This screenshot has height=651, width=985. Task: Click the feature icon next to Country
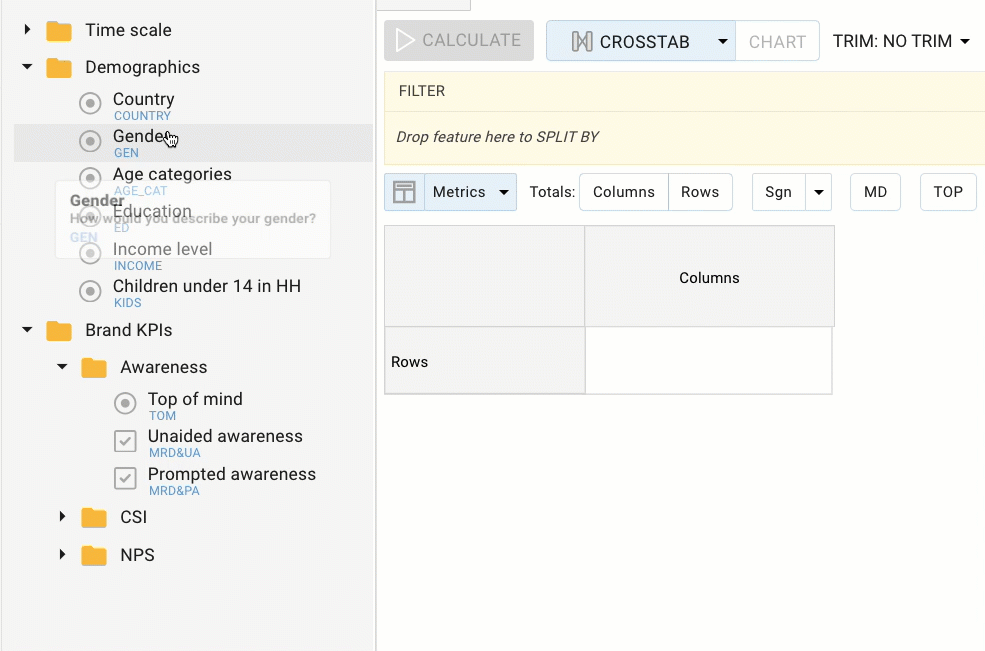pos(90,102)
